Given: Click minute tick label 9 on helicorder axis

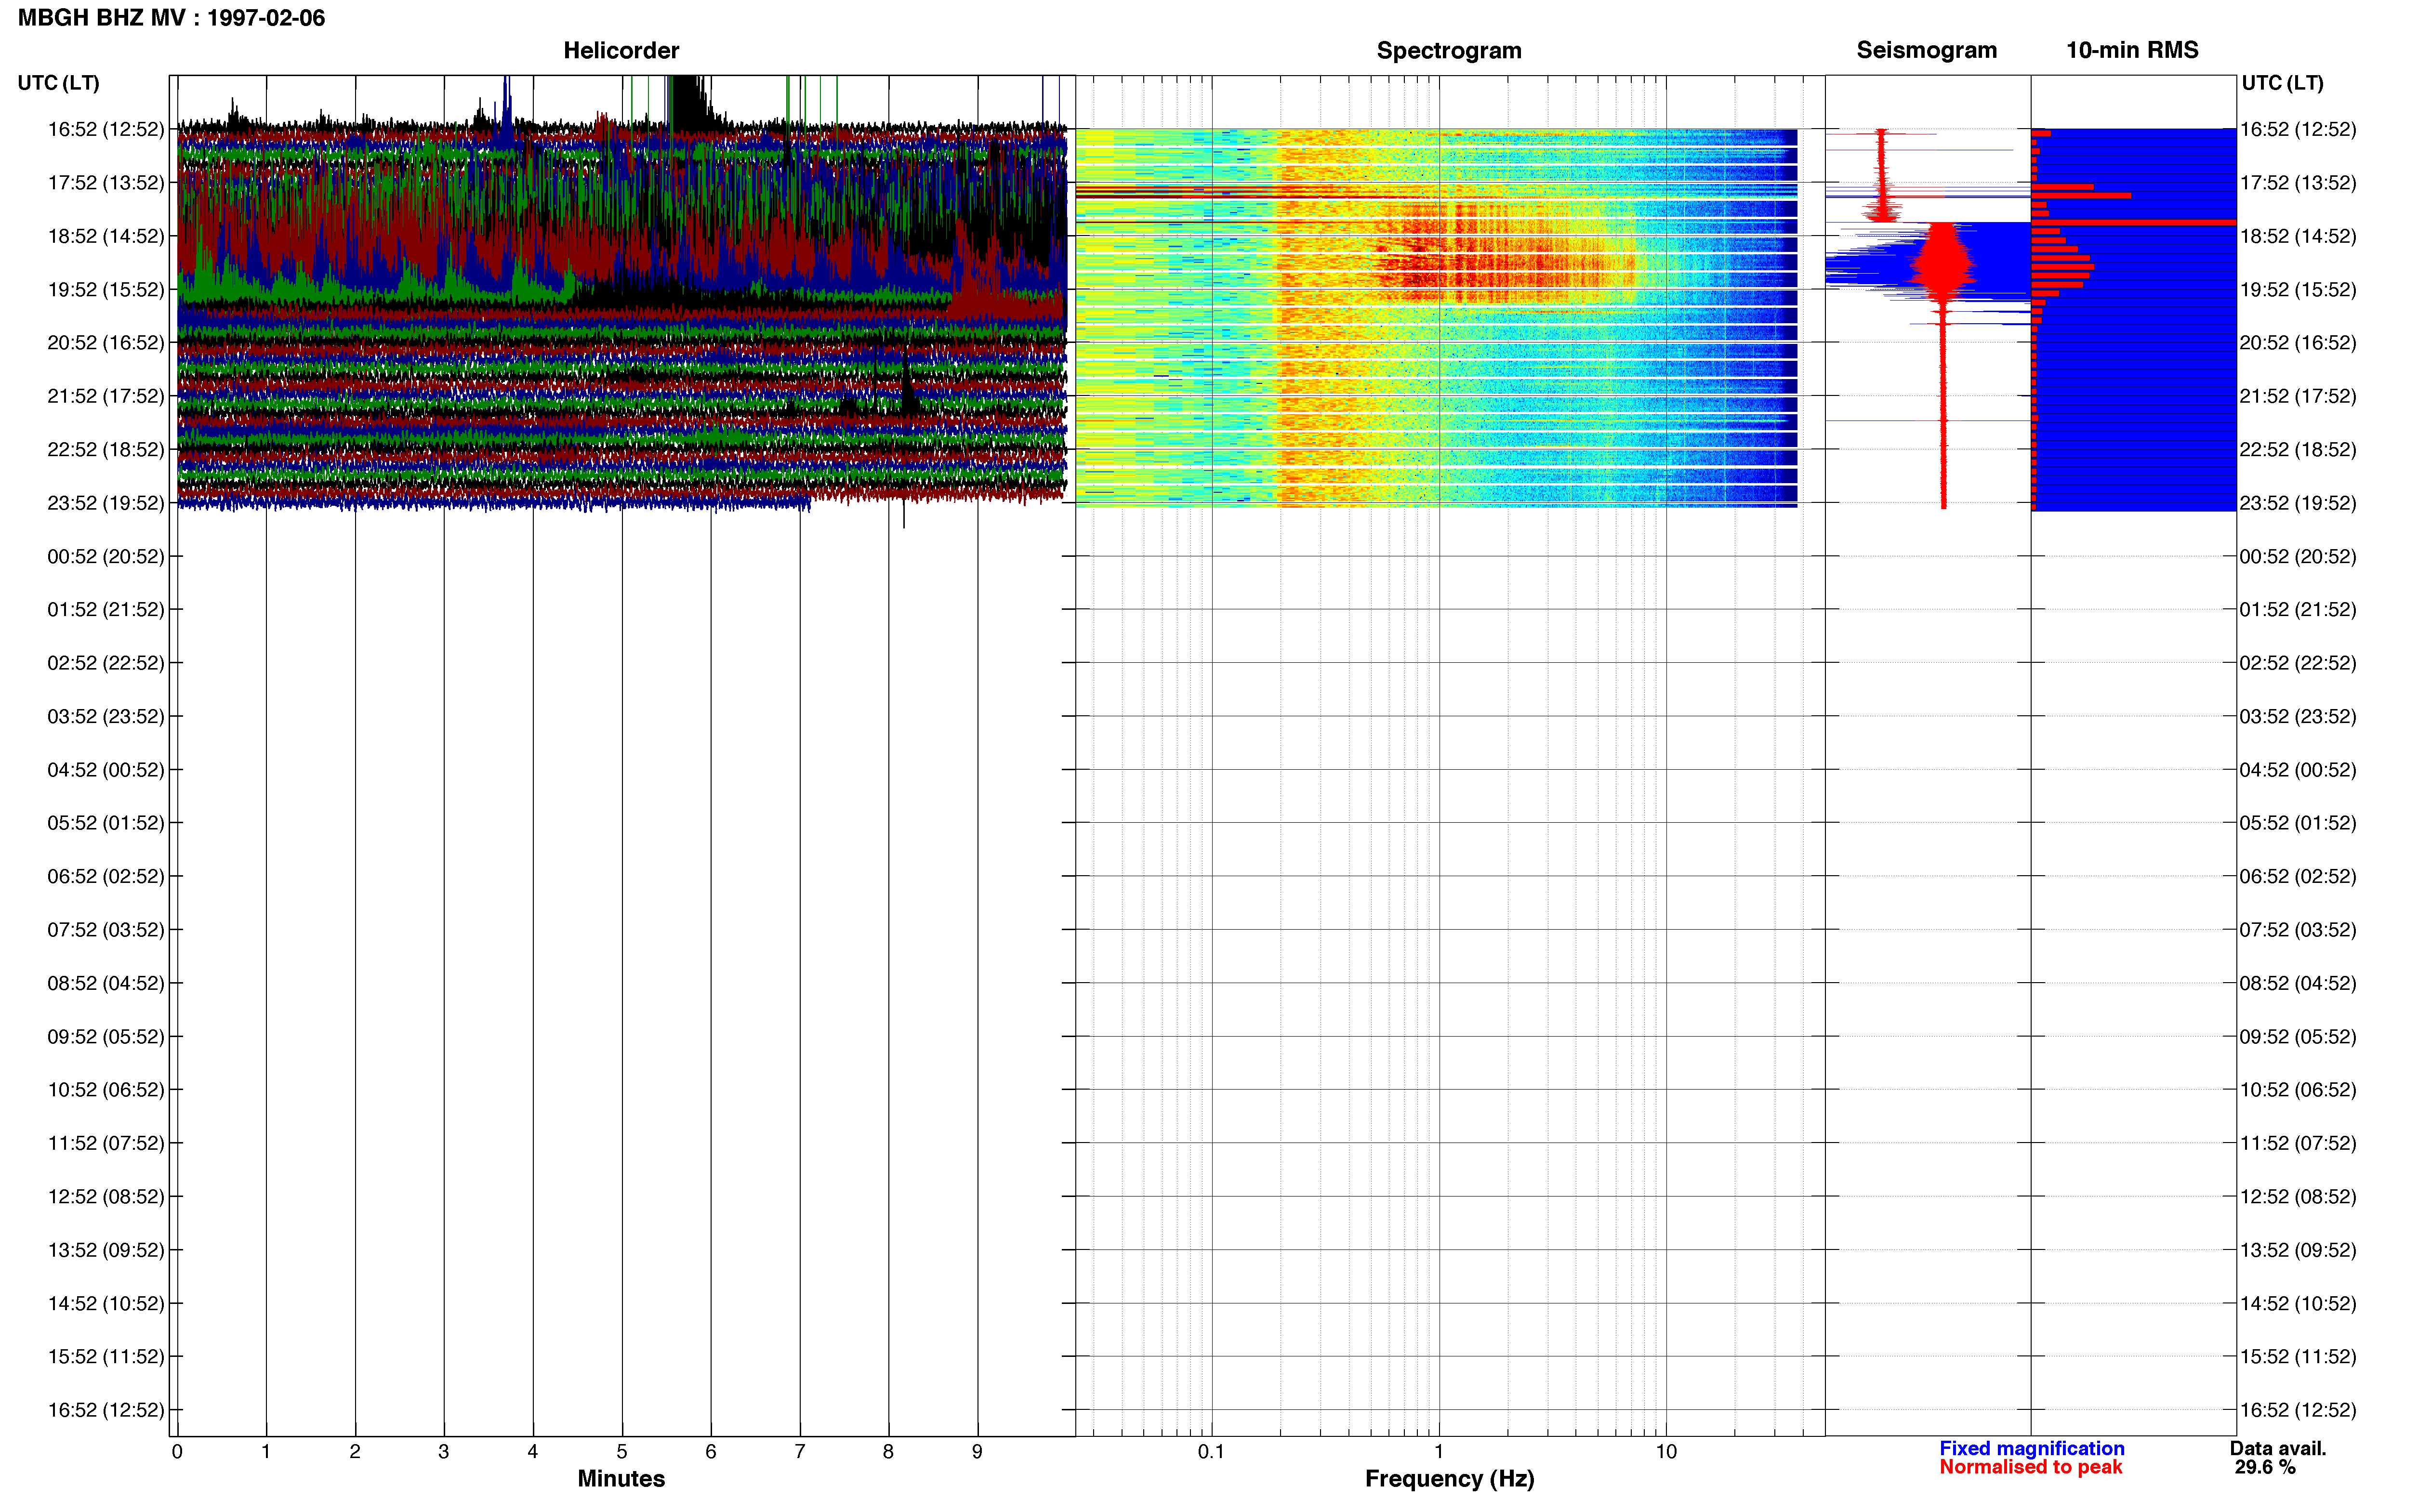Looking at the screenshot, I should pos(977,1452).
